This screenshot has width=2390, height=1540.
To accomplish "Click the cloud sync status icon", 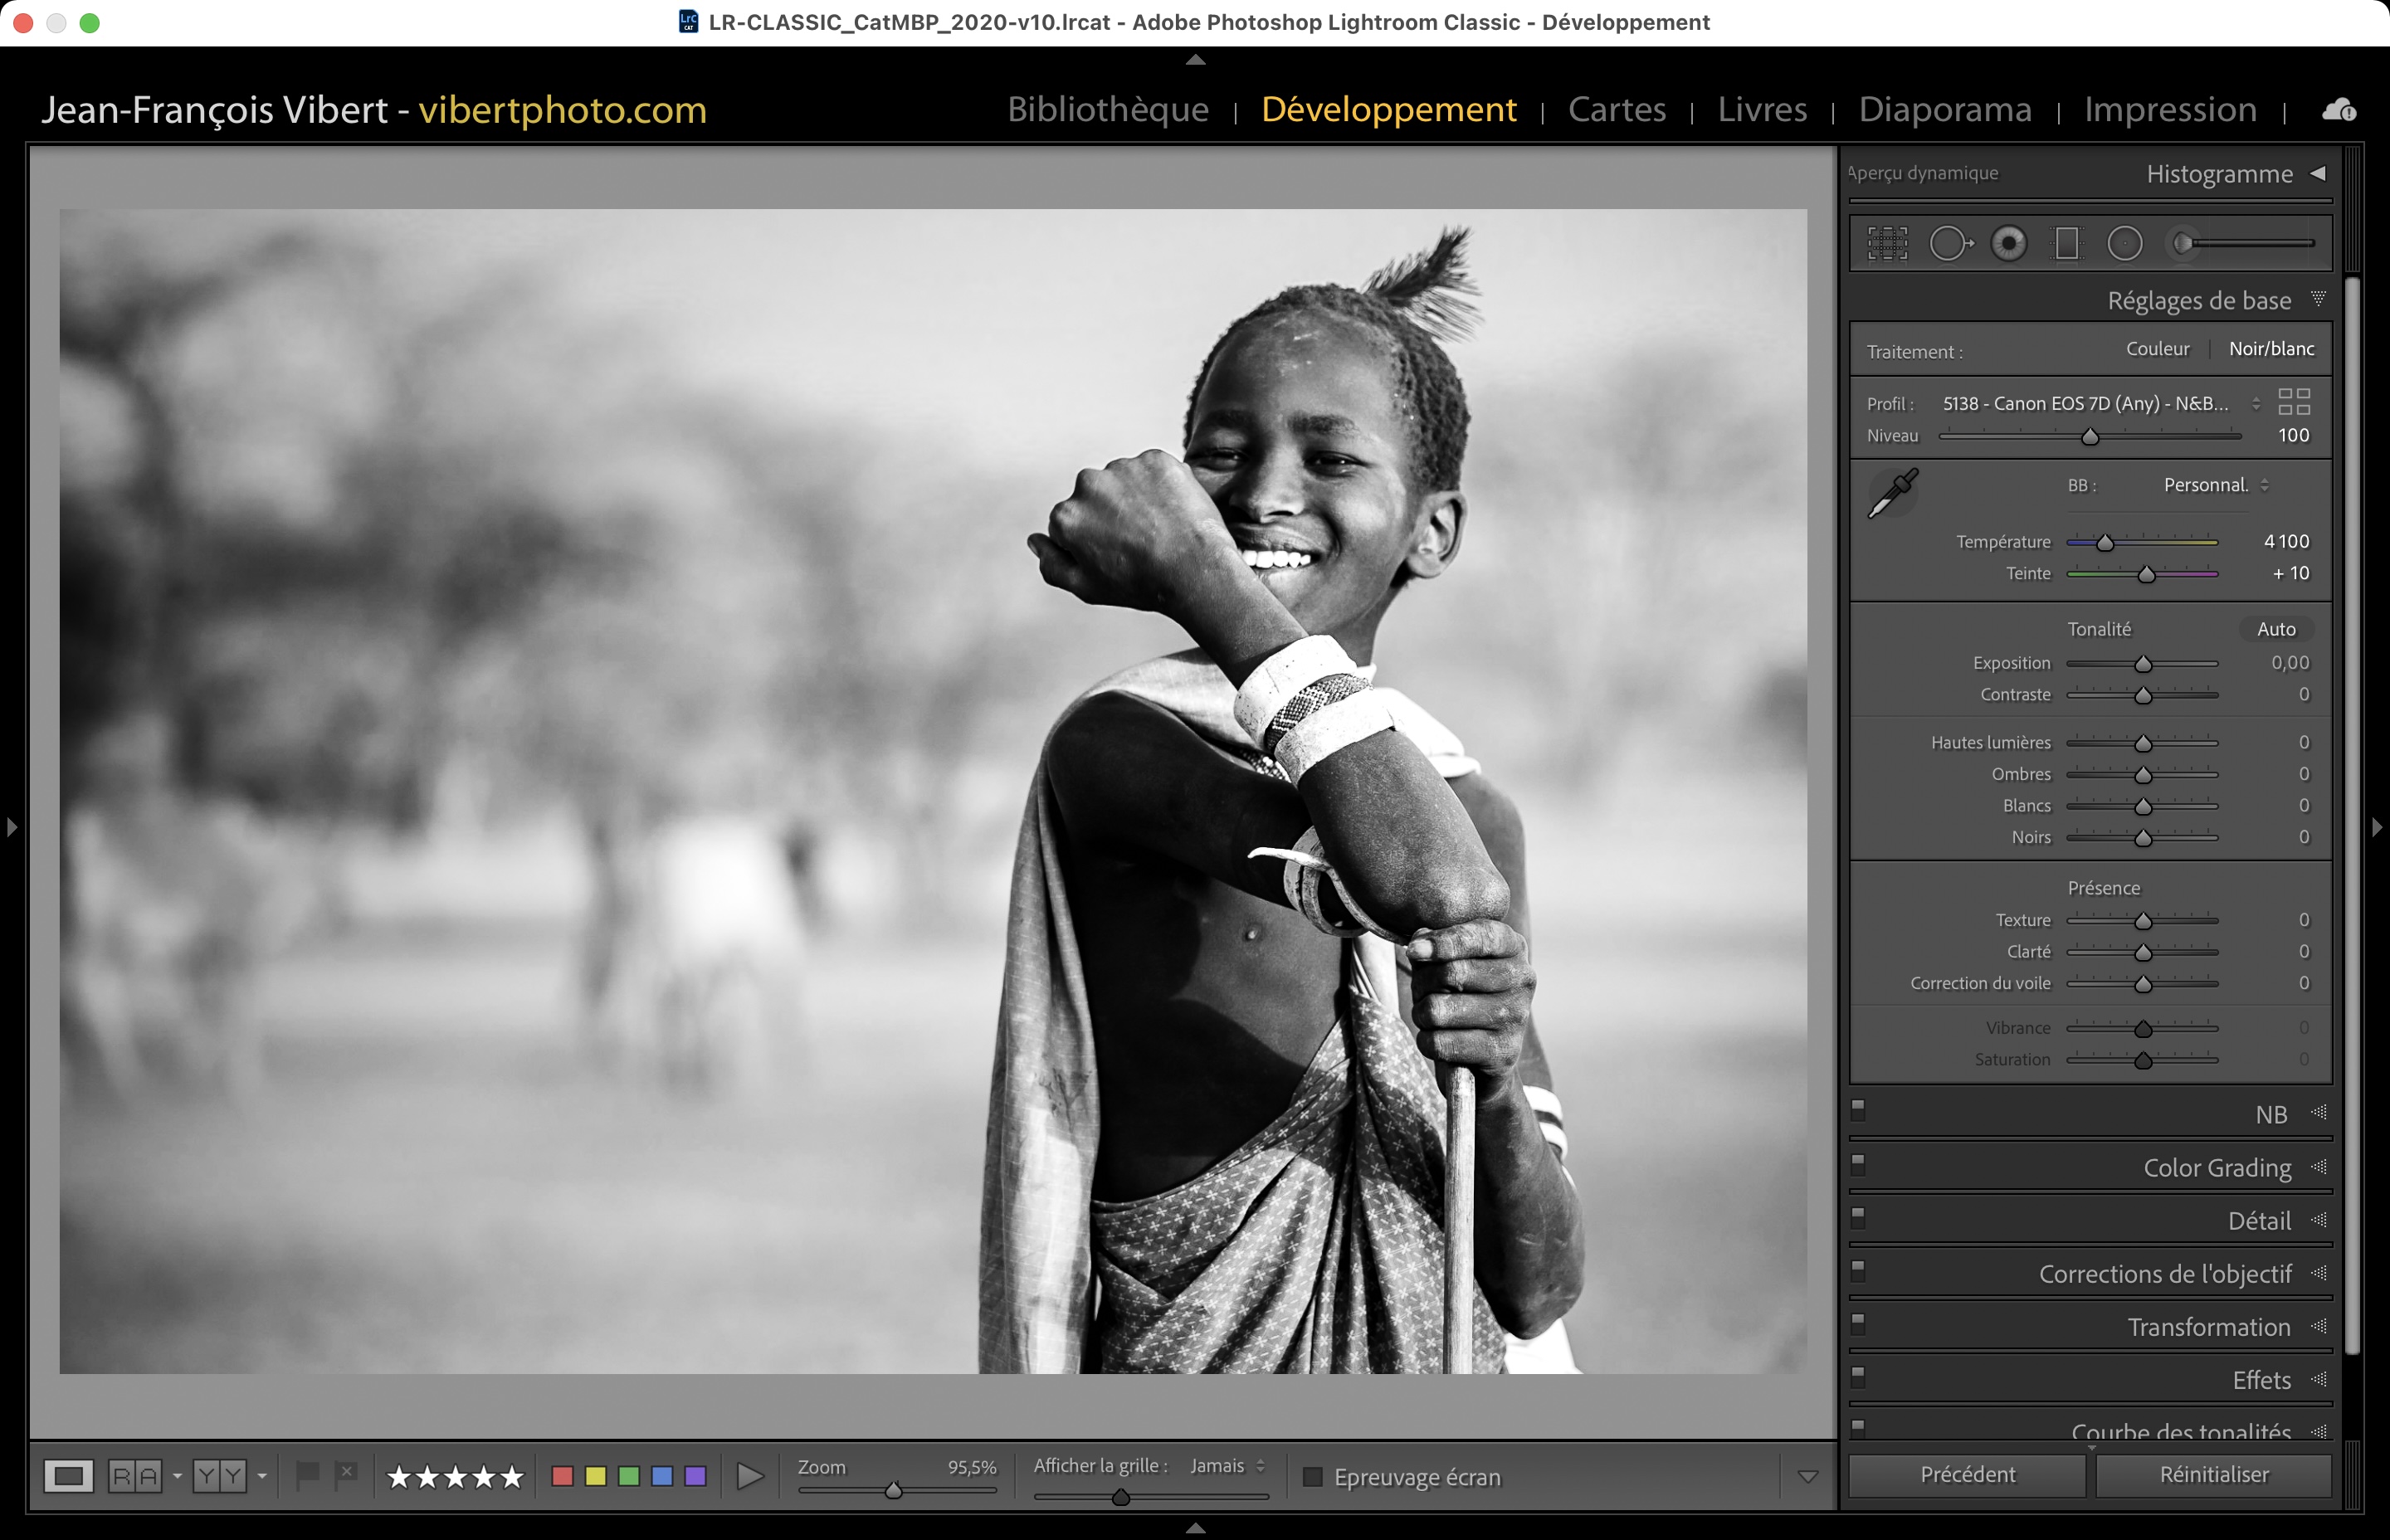I will tap(2338, 110).
